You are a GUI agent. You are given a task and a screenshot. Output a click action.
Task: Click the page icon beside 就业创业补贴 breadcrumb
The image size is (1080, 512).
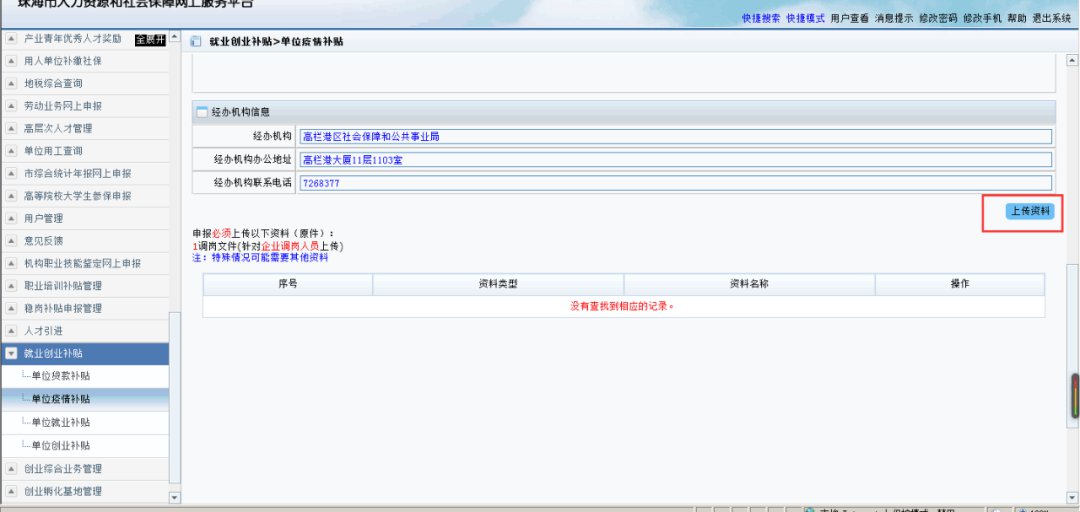tap(196, 41)
